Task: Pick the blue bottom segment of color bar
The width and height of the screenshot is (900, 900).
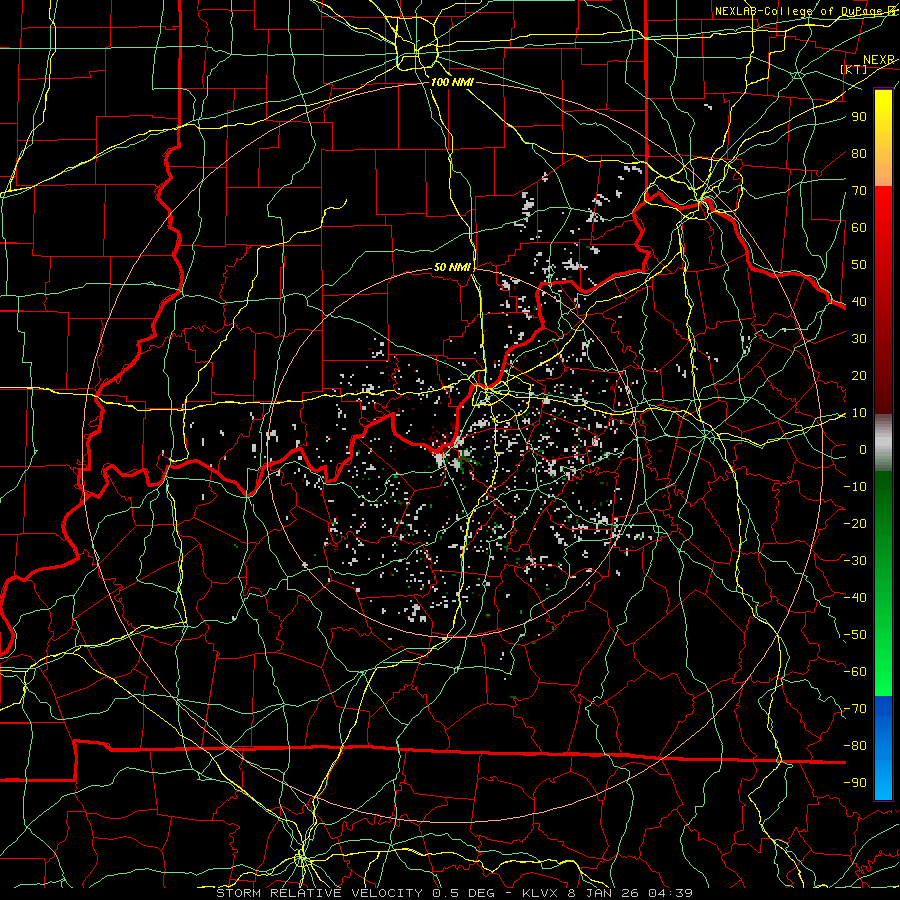Action: point(883,747)
